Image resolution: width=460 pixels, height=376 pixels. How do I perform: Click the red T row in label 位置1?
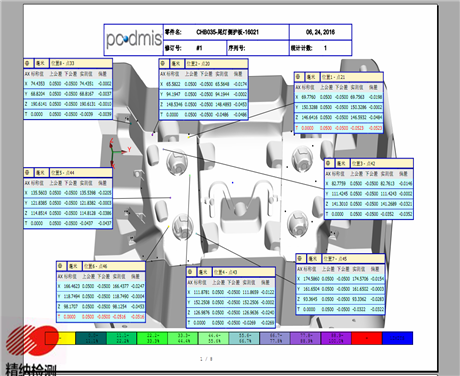(x=339, y=128)
